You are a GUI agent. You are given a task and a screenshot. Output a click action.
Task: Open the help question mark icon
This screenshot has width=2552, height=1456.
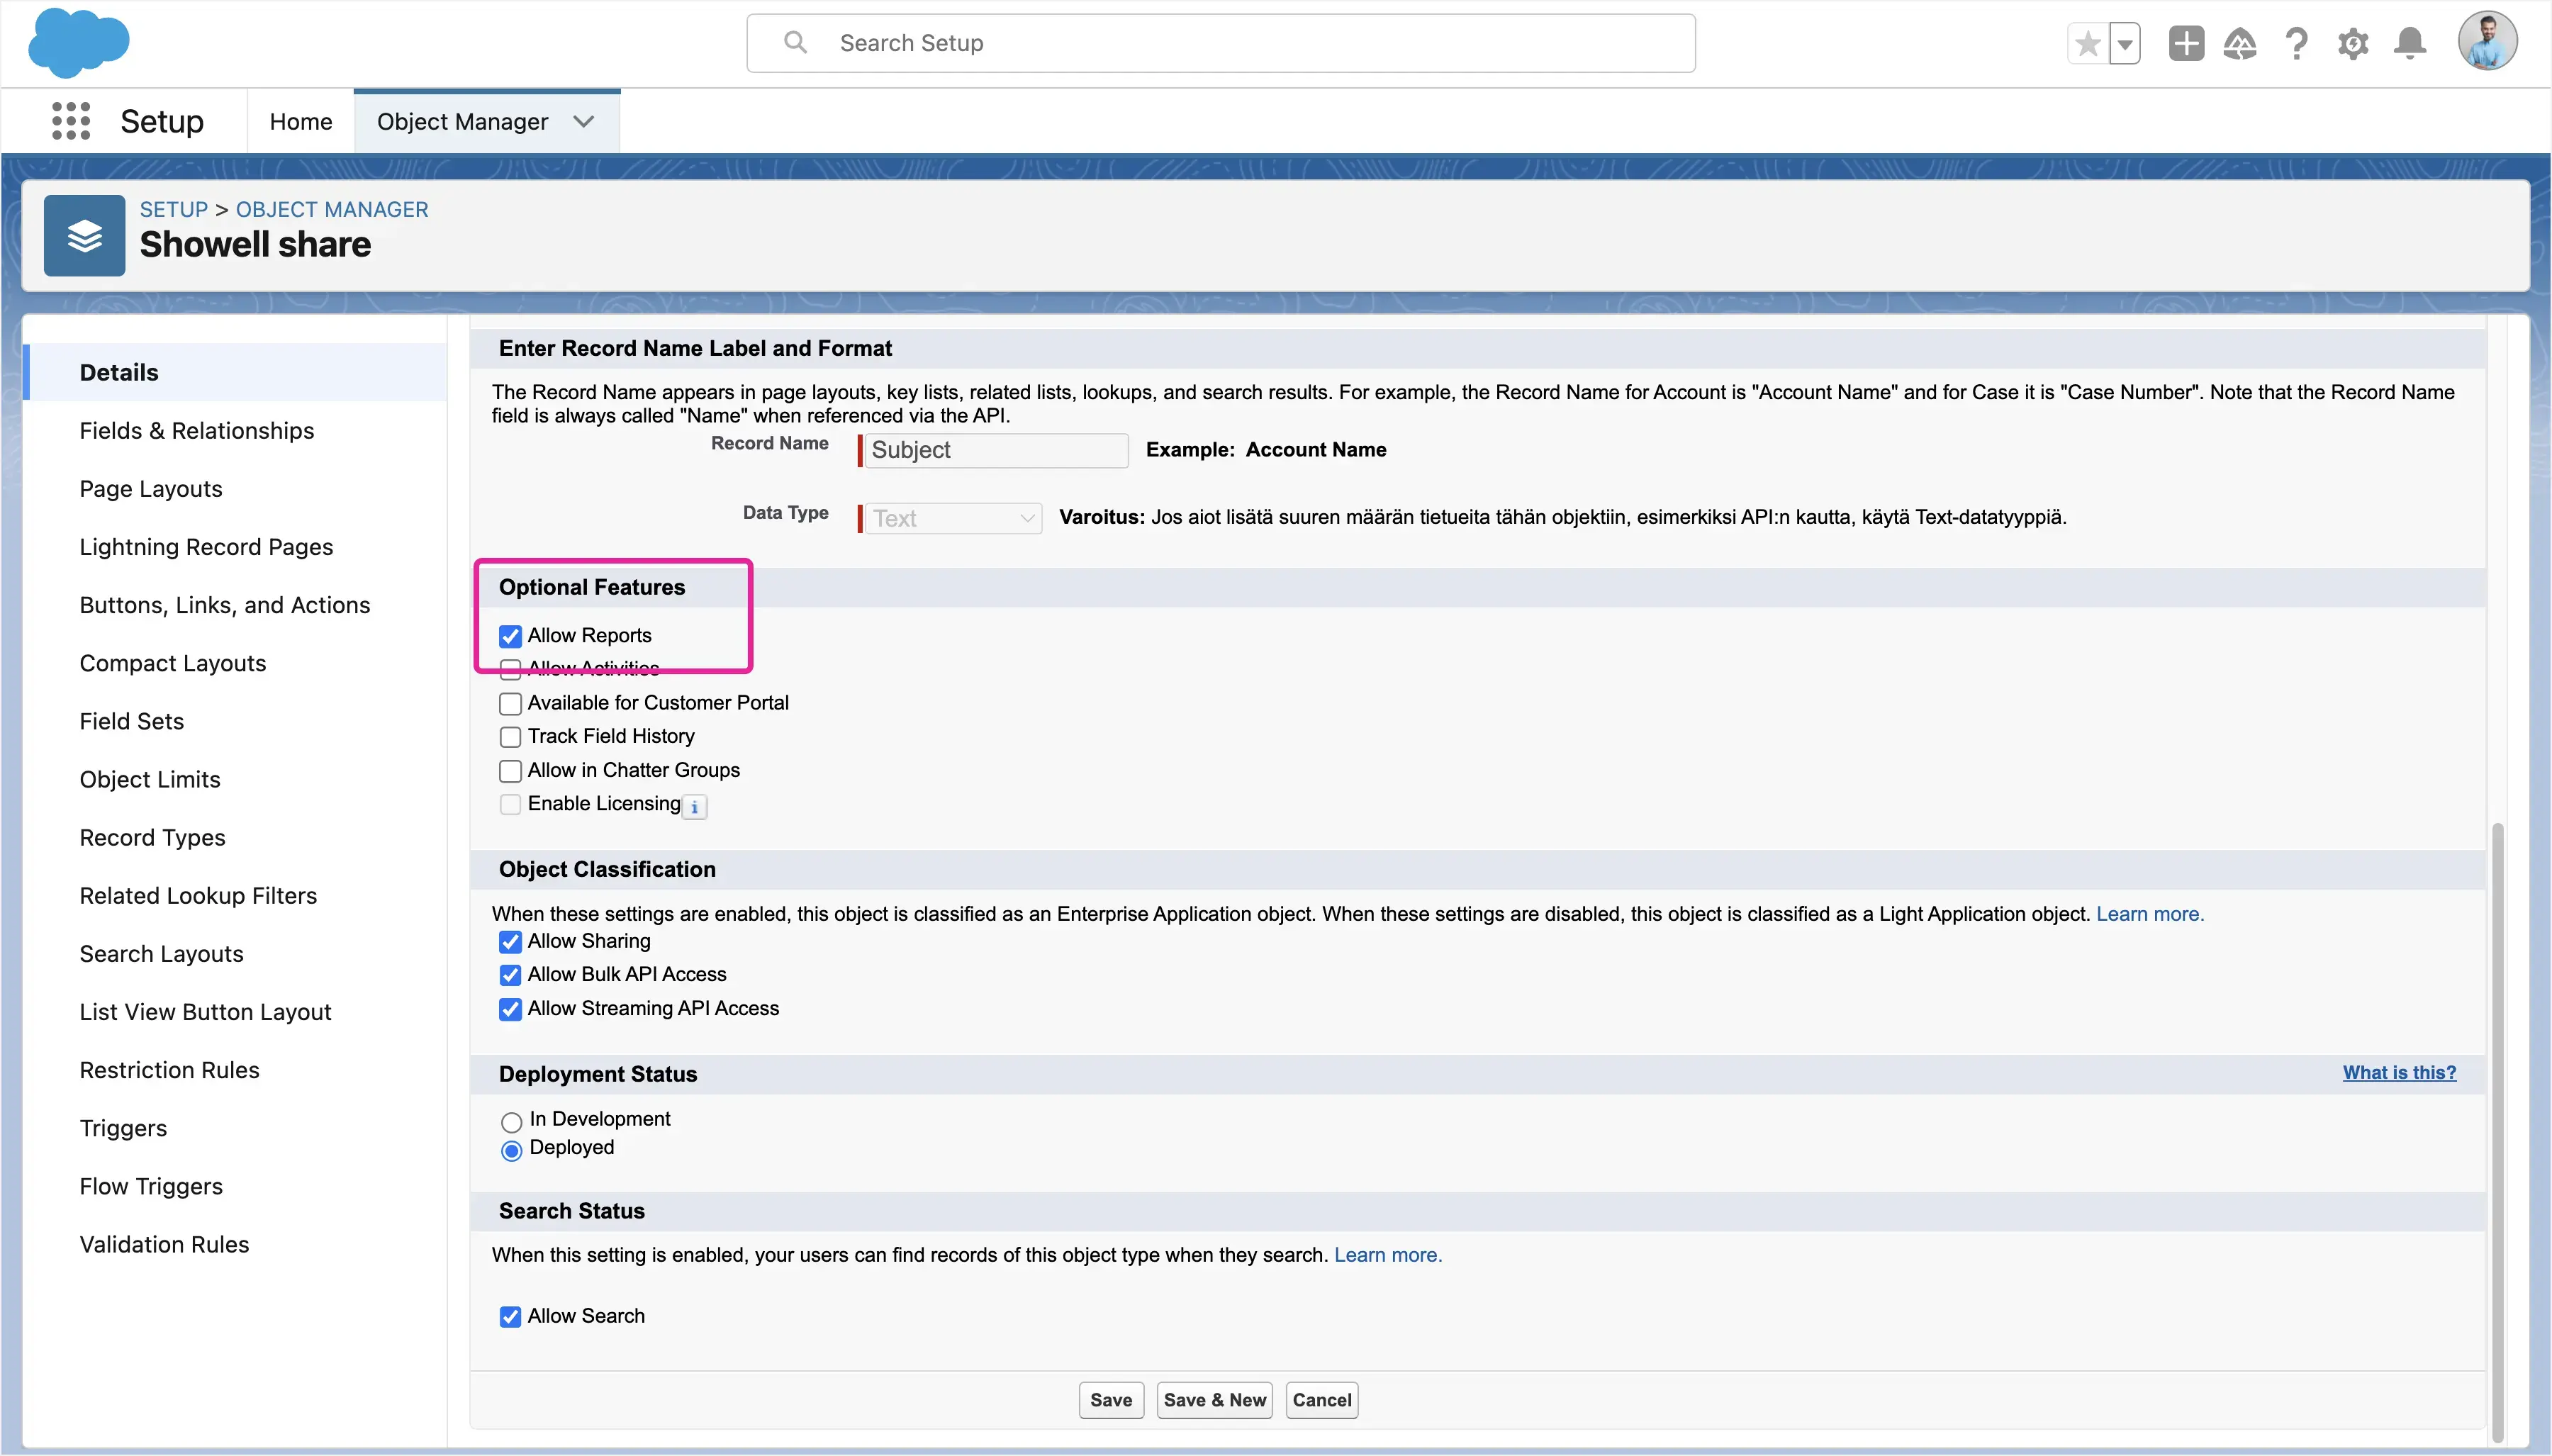2297,44
